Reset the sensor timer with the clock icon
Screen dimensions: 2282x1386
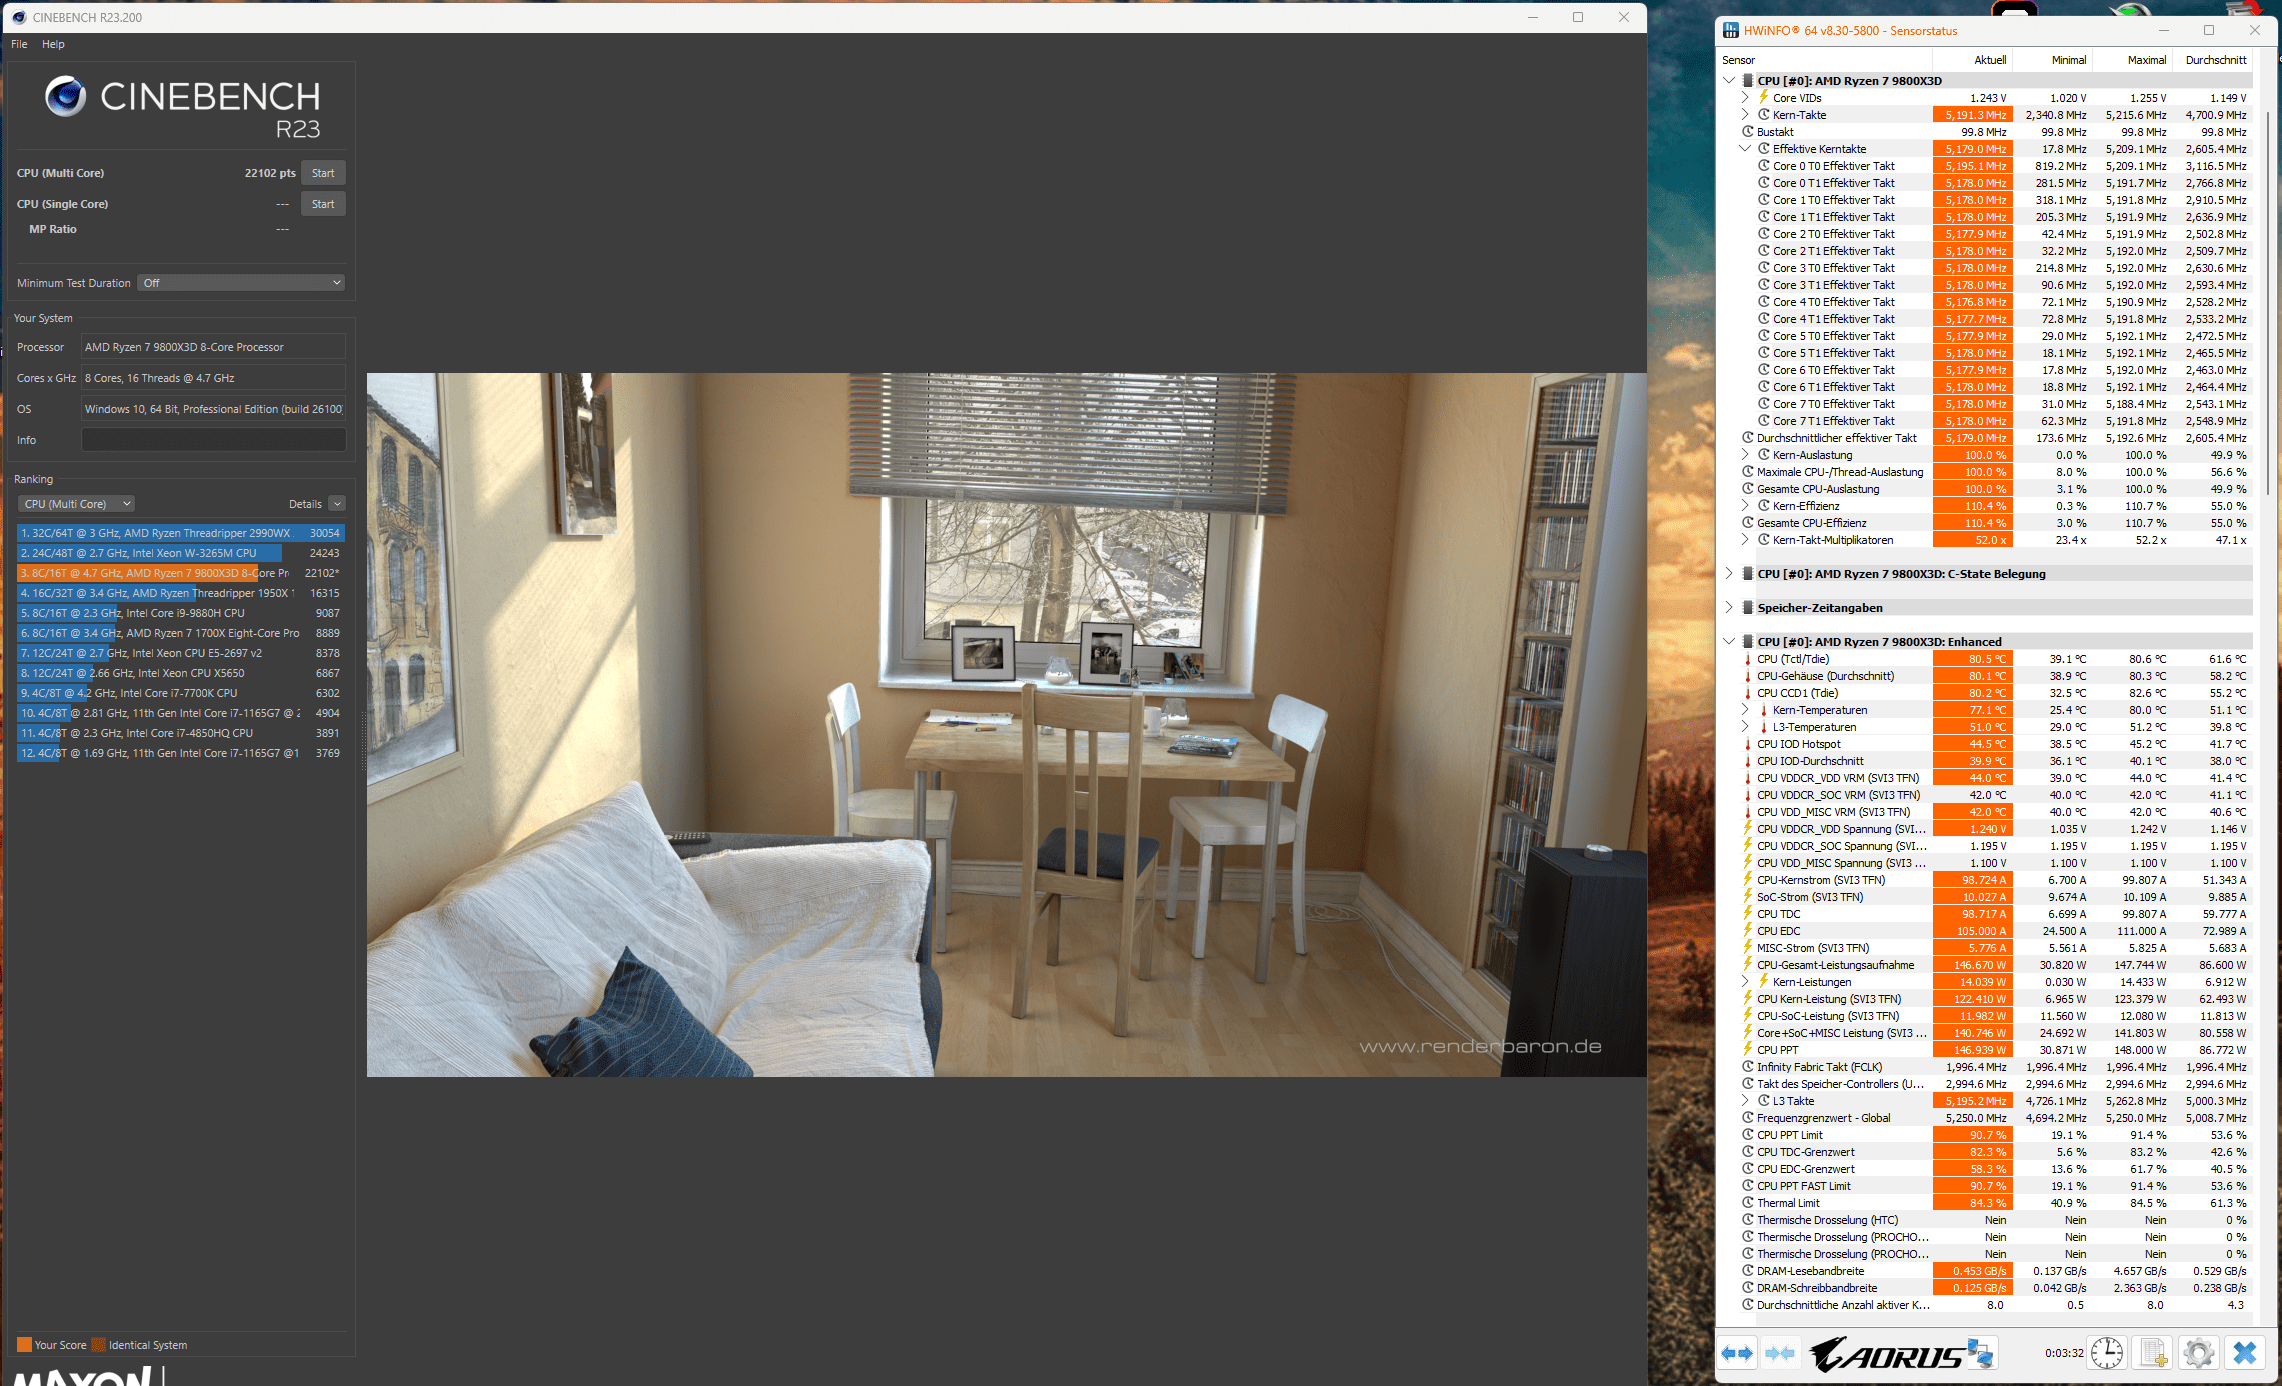click(2107, 1353)
